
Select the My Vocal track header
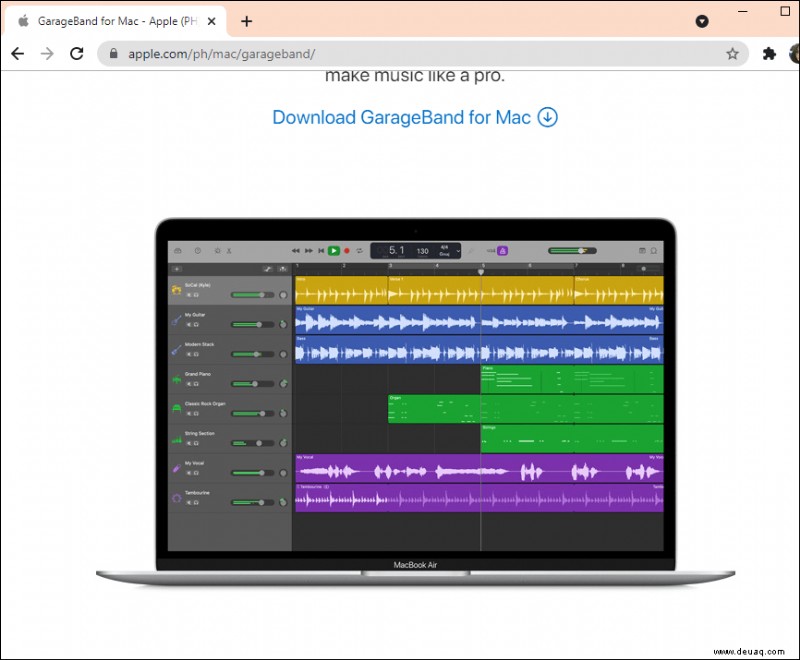230,468
